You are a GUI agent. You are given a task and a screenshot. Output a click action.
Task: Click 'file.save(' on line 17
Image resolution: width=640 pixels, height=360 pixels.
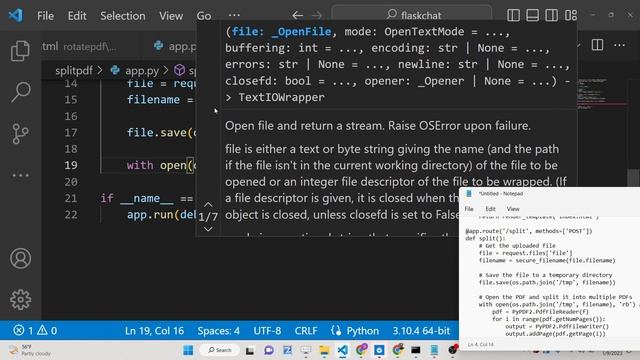[161, 132]
